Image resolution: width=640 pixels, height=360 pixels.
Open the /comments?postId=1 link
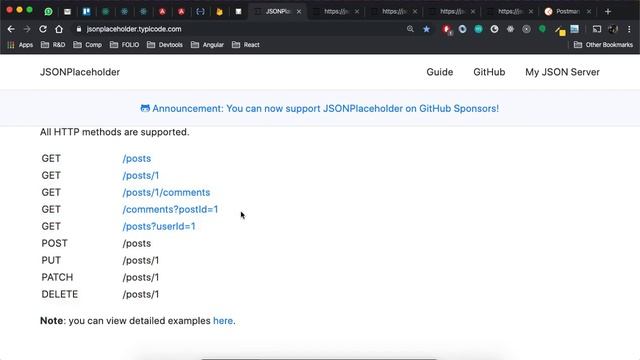click(171, 209)
